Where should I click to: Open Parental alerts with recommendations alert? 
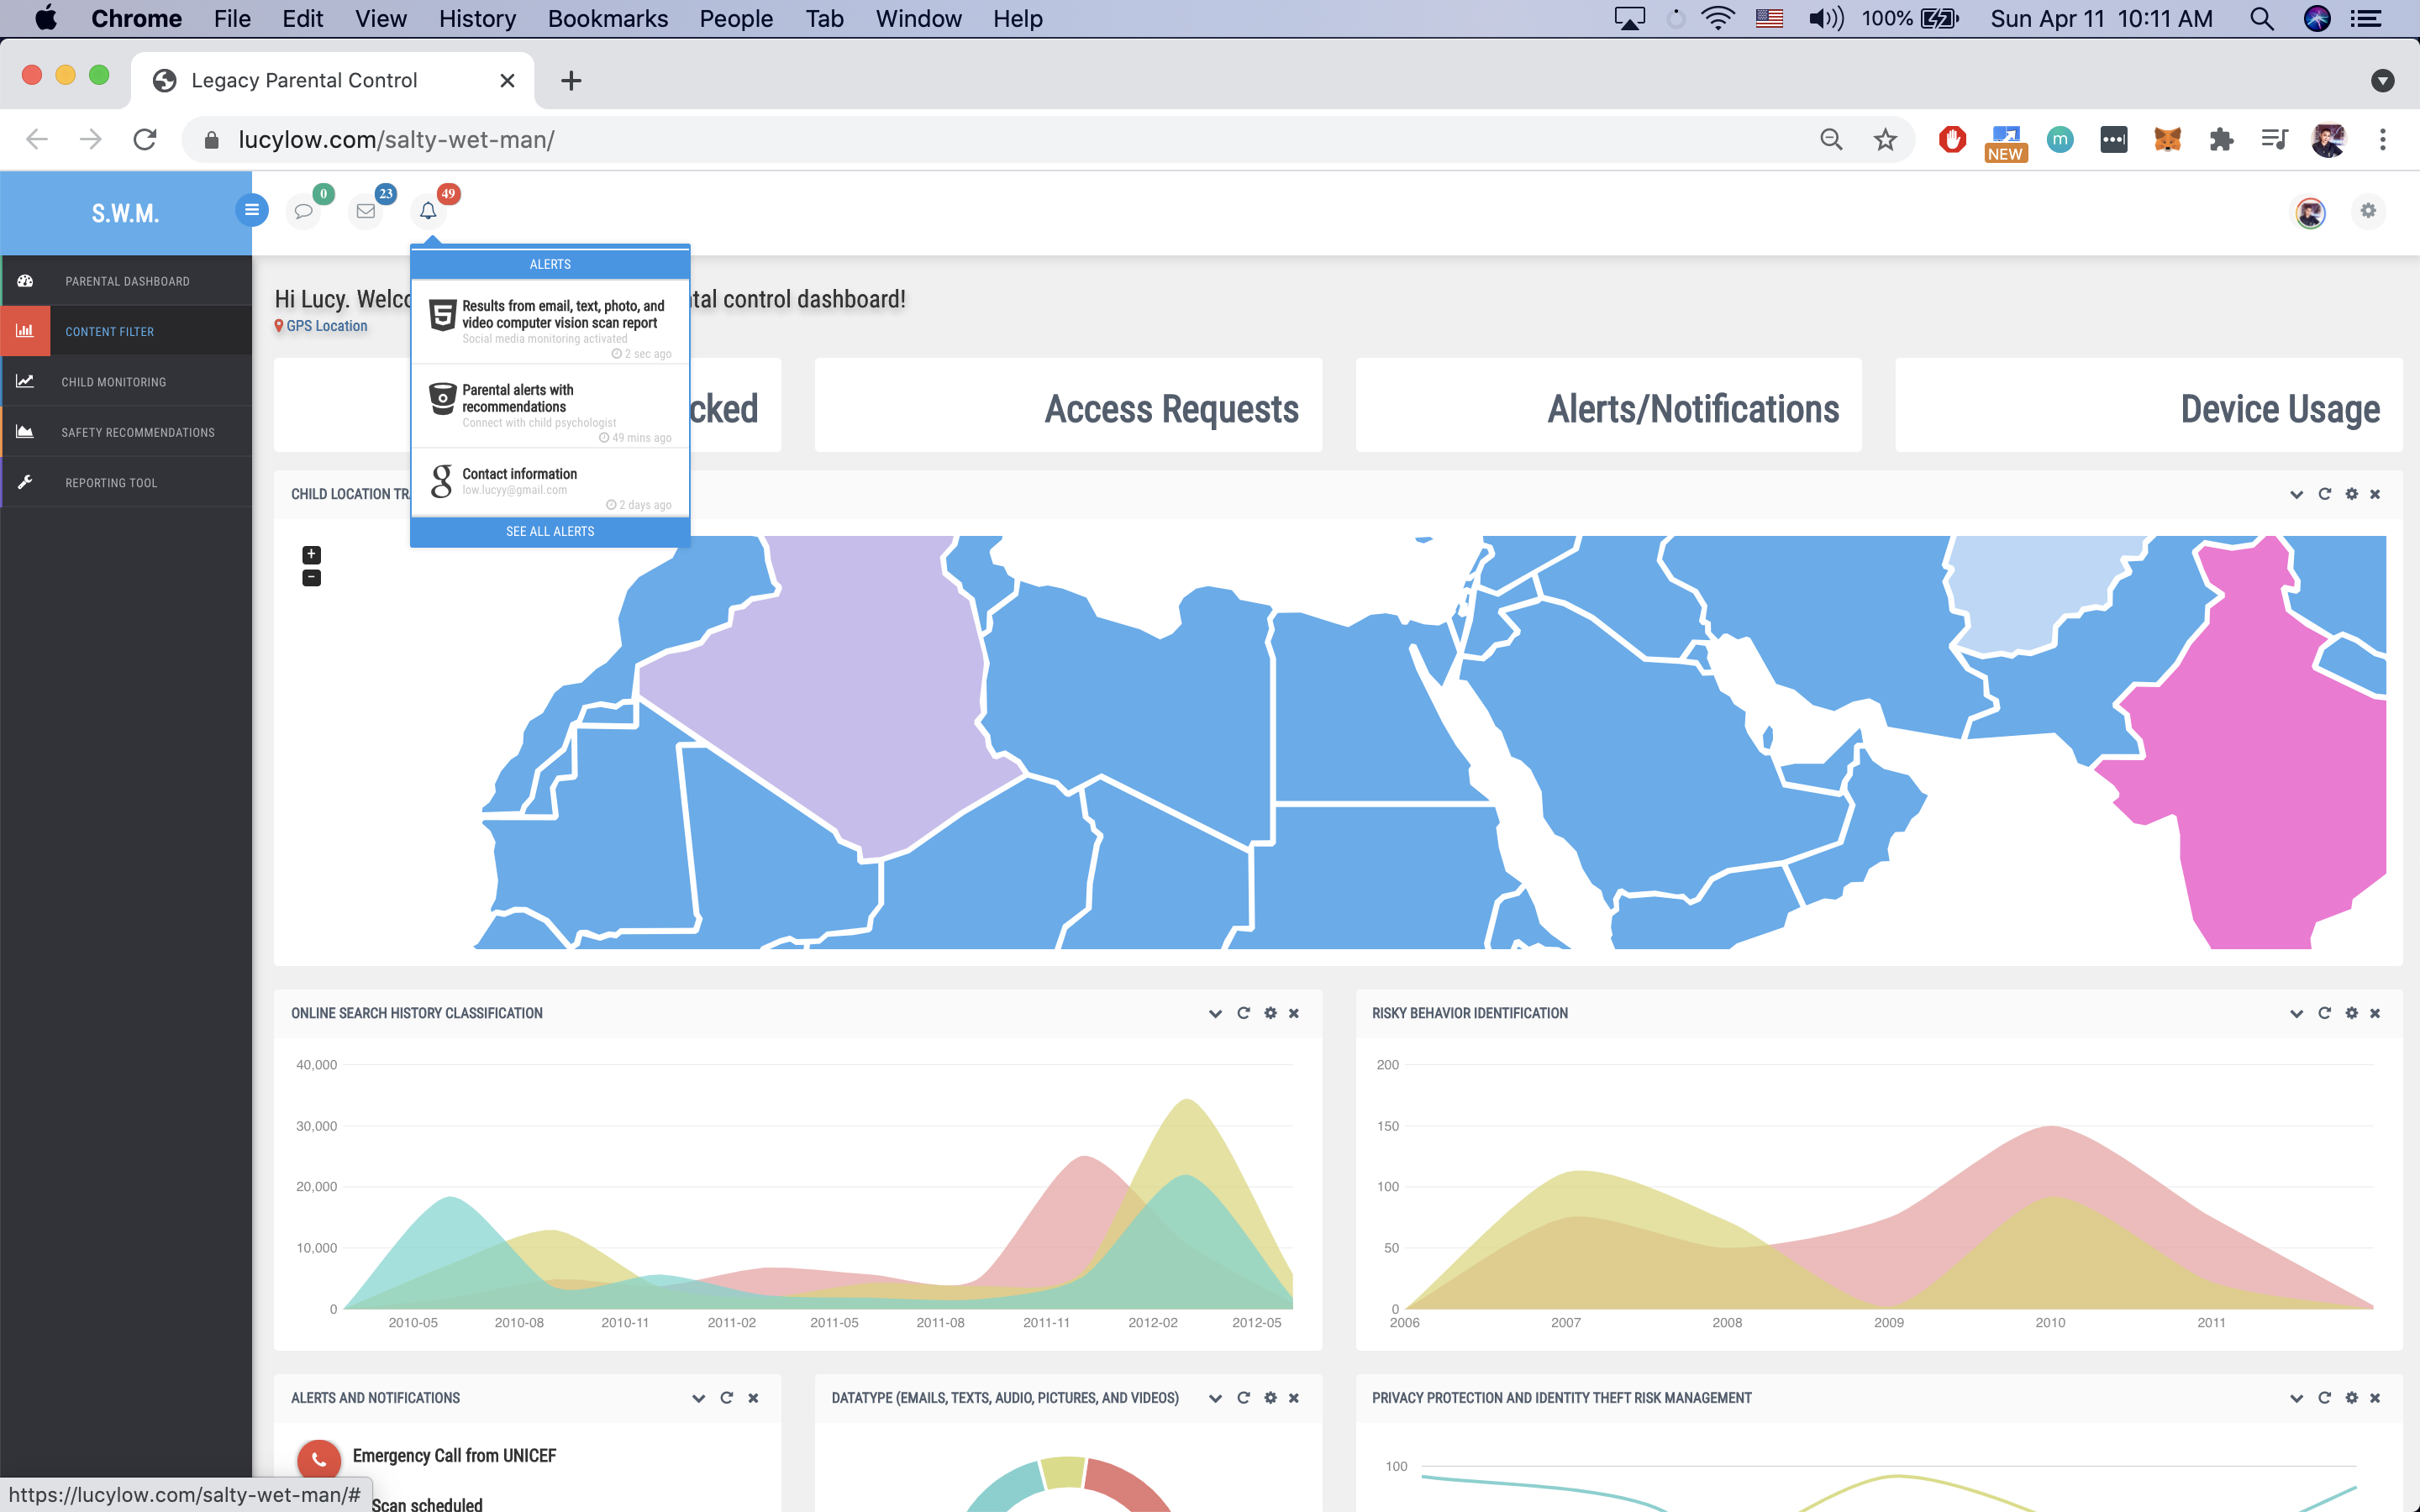coord(550,406)
